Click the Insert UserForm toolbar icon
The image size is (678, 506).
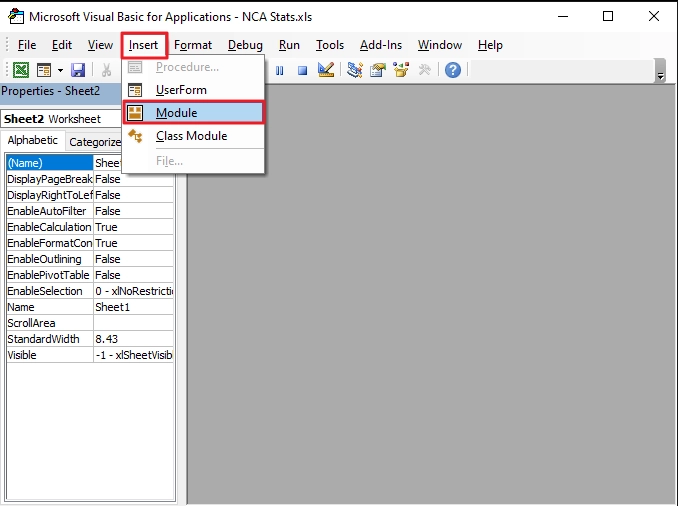pyautogui.click(x=44, y=70)
